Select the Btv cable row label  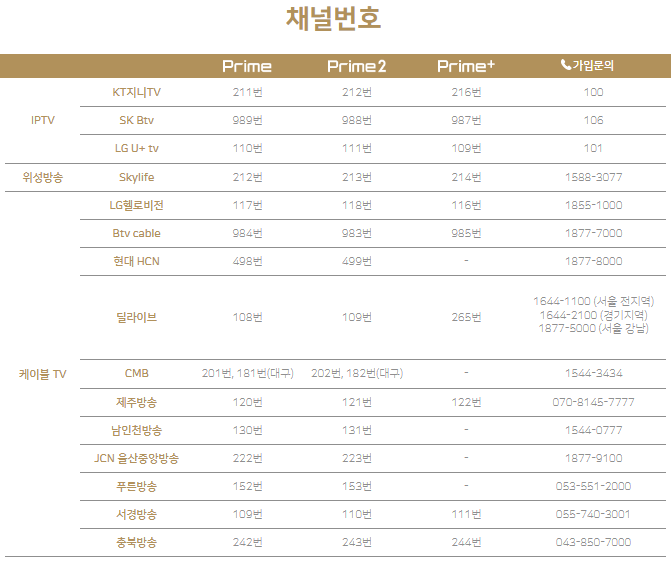tap(137, 233)
